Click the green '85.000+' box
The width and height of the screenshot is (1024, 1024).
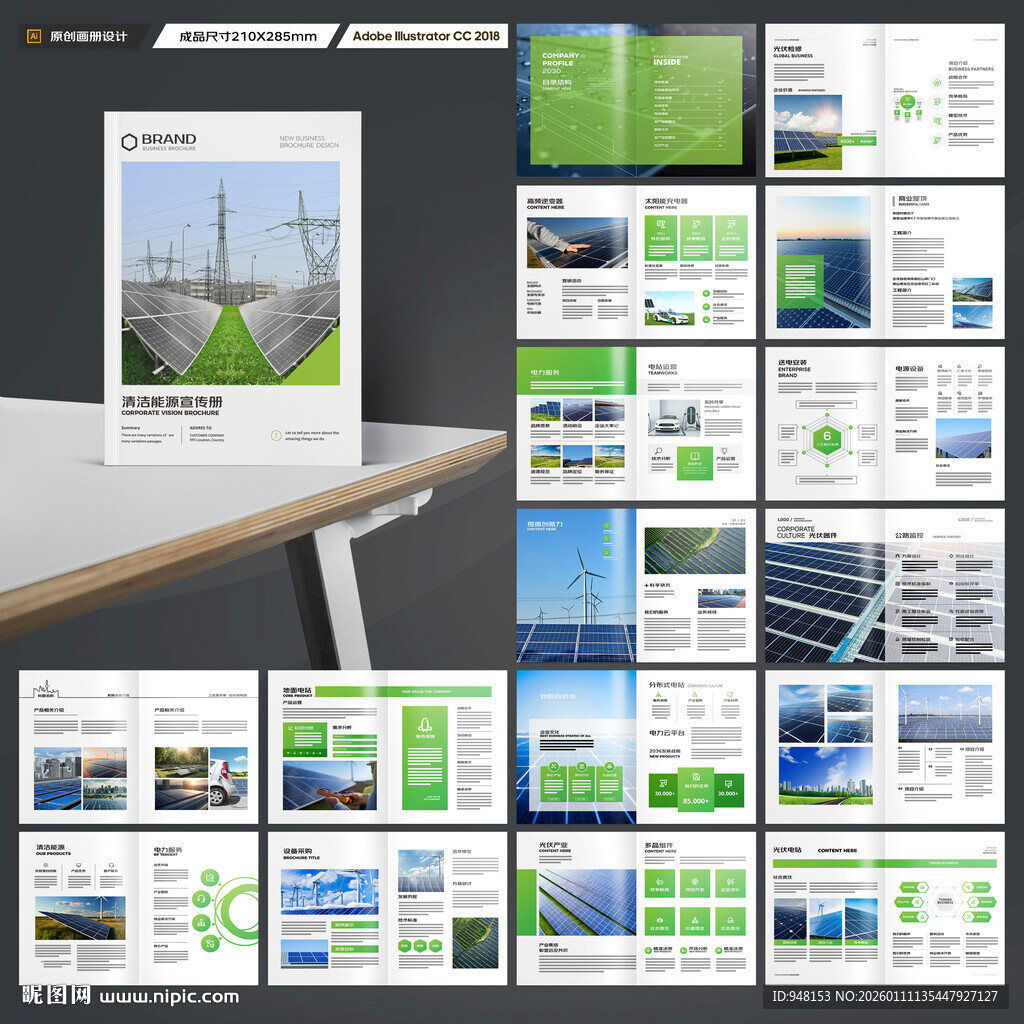coord(696,788)
